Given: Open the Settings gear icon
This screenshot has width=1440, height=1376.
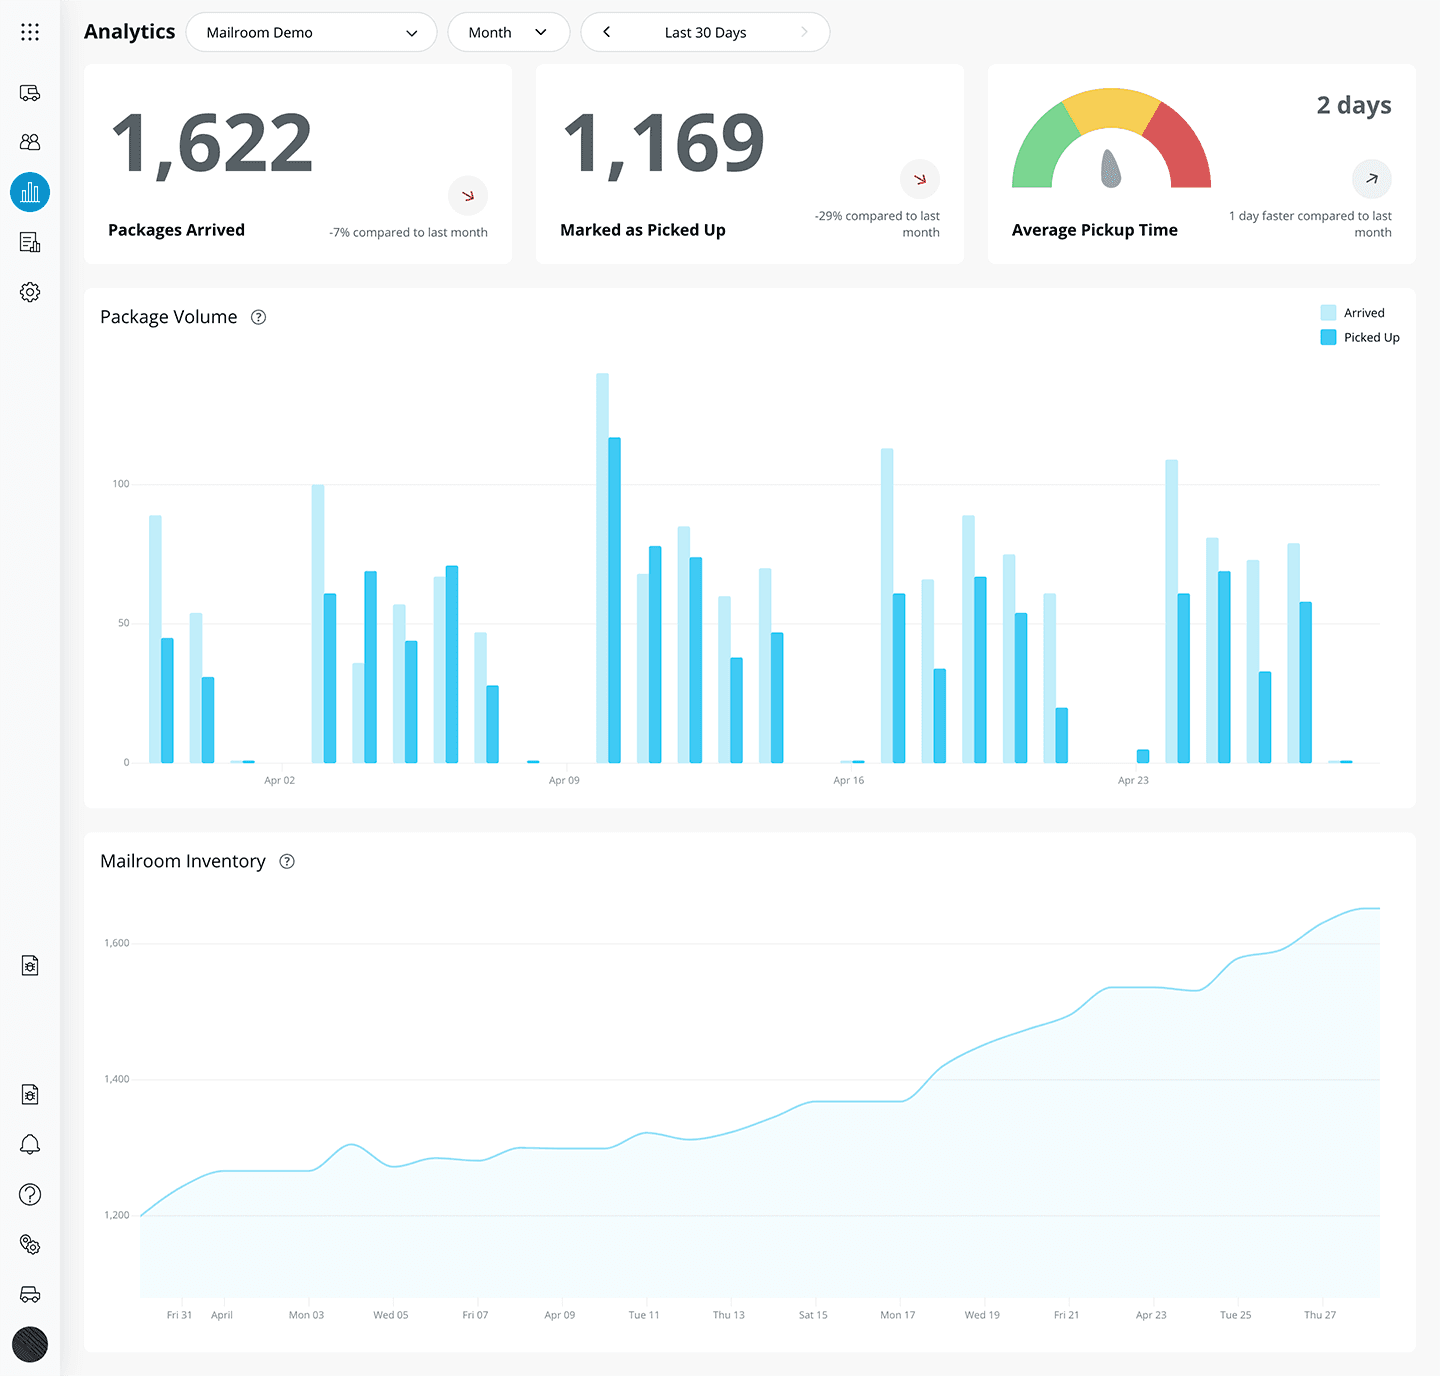Looking at the screenshot, I should tap(30, 291).
